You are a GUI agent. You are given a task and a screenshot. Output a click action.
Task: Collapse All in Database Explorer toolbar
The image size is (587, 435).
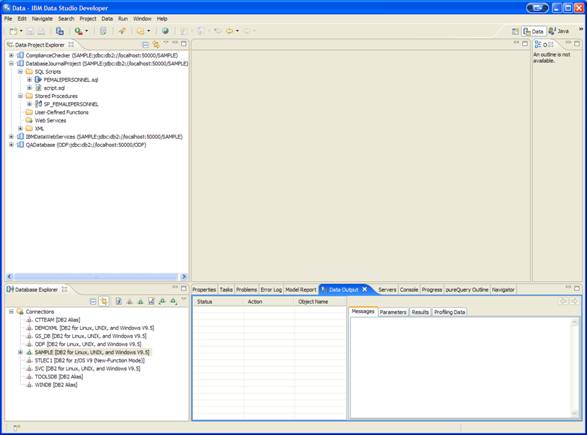[93, 301]
